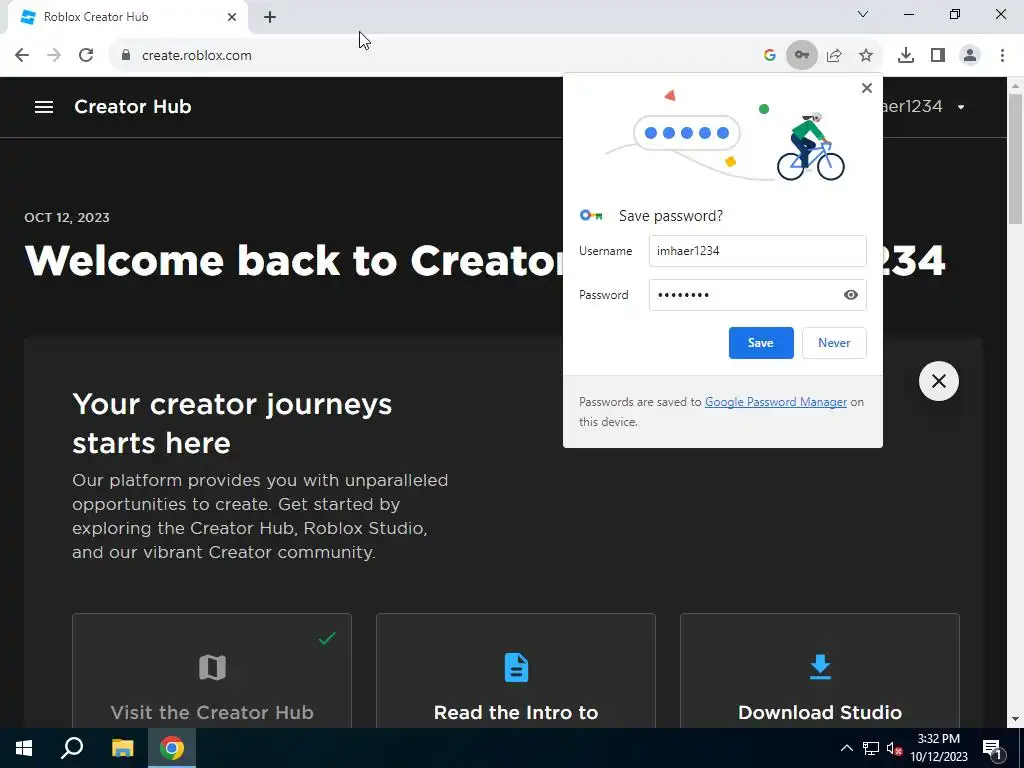This screenshot has height=768, width=1024.
Task: Bookmark this tab with the star icon
Action: 866,56
